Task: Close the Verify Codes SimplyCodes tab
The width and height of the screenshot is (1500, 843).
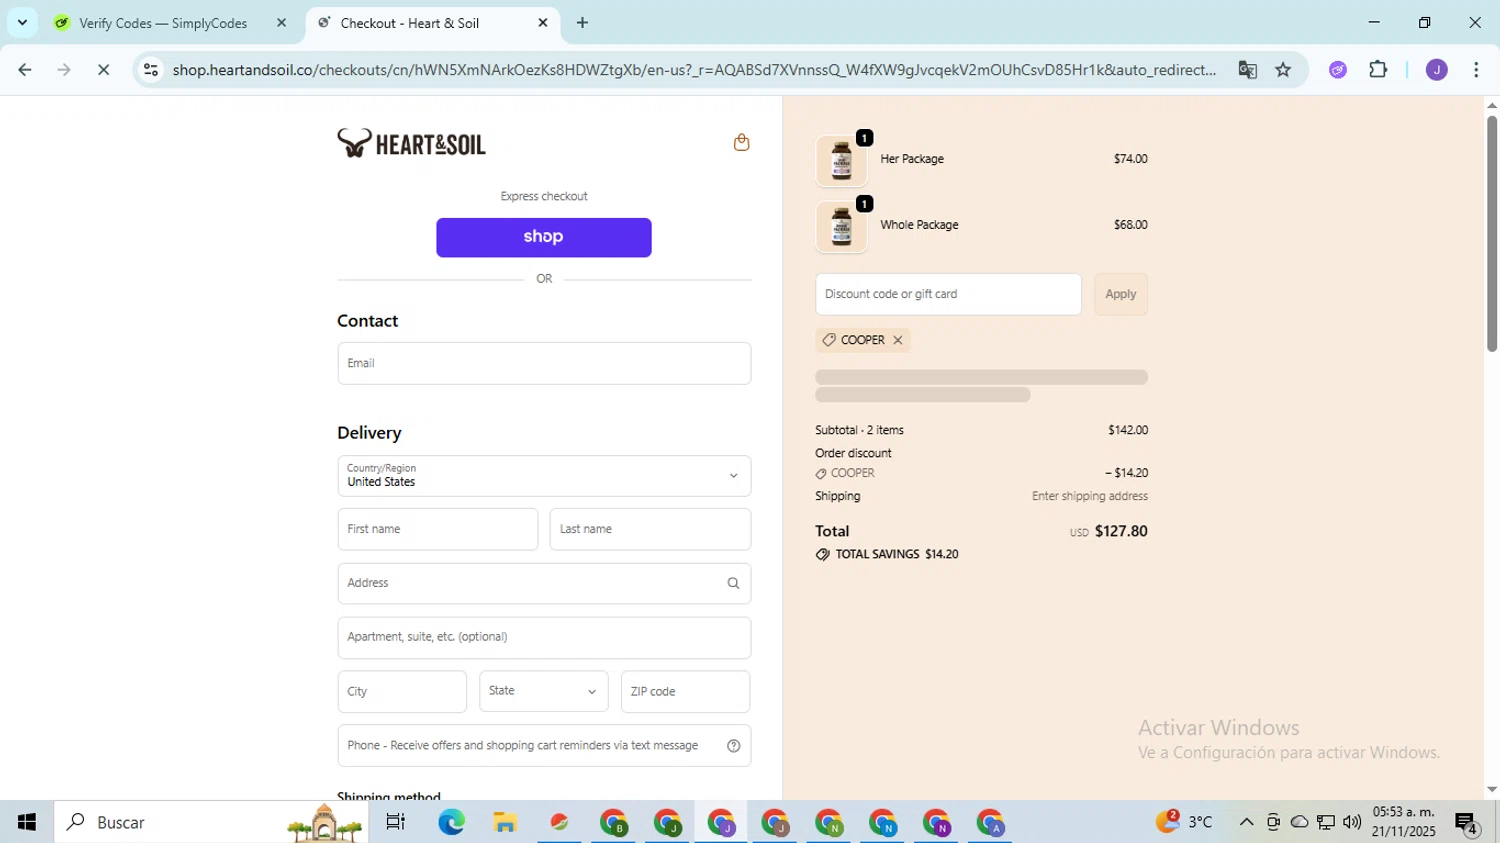Action: [281, 22]
